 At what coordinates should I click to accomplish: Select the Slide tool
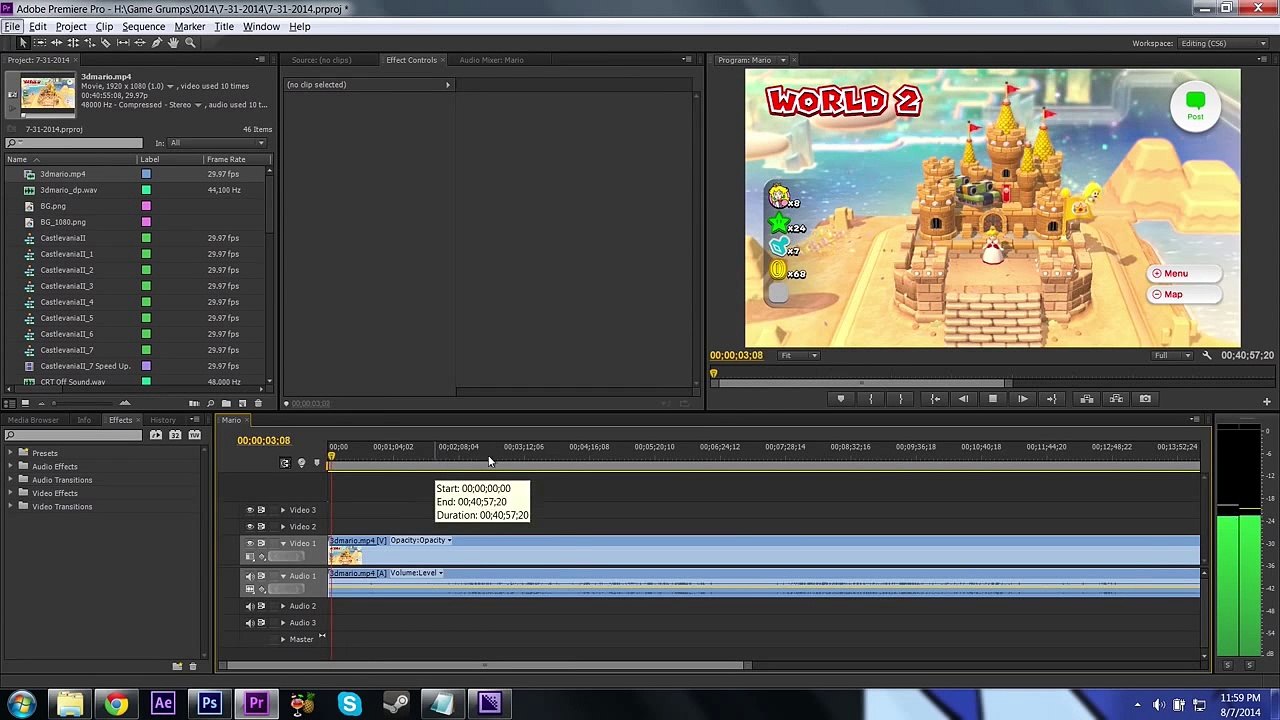(140, 43)
